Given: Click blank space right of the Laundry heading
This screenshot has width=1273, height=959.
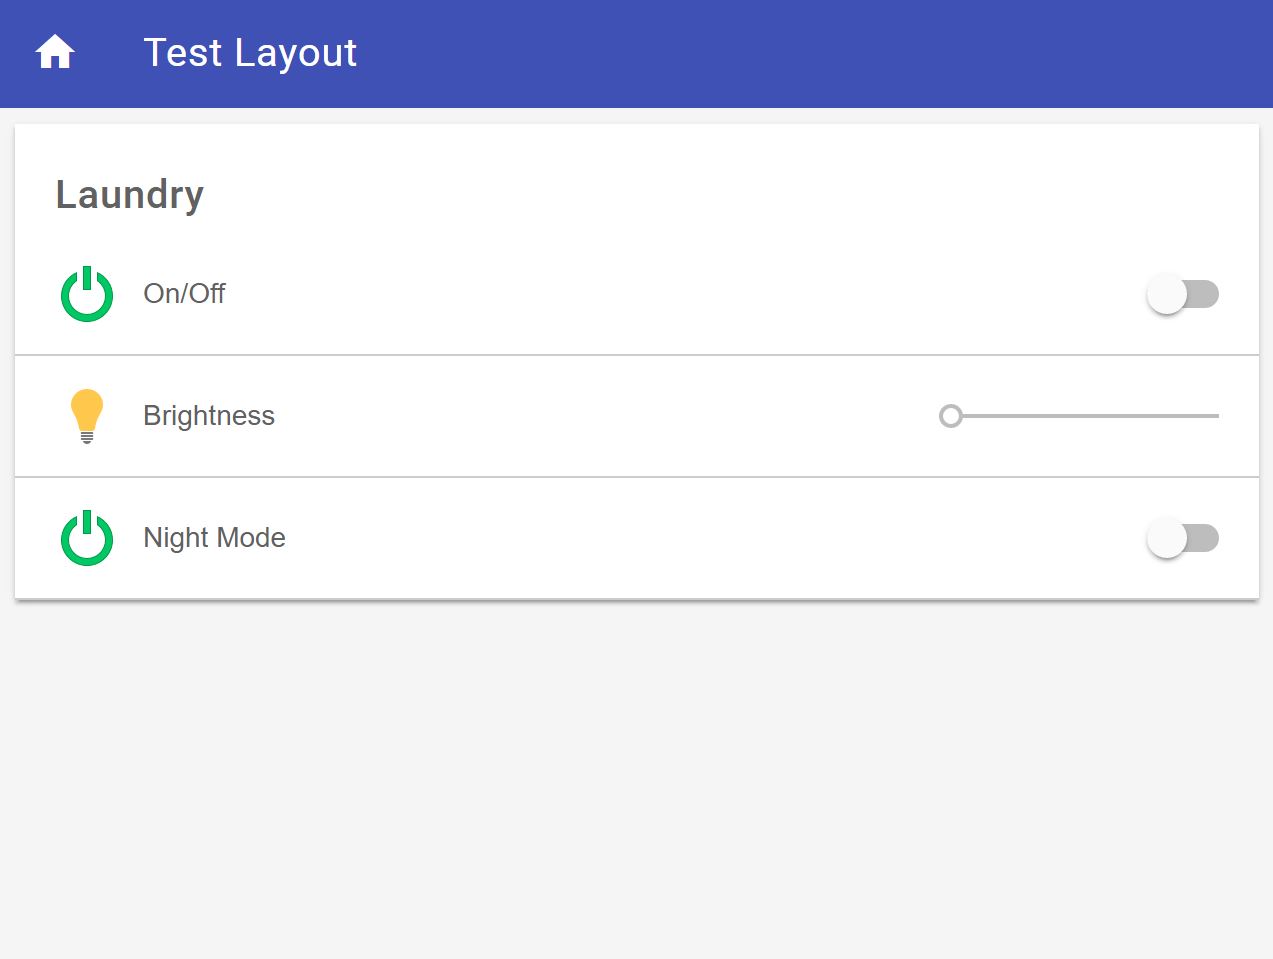Looking at the screenshot, I should pos(700,194).
